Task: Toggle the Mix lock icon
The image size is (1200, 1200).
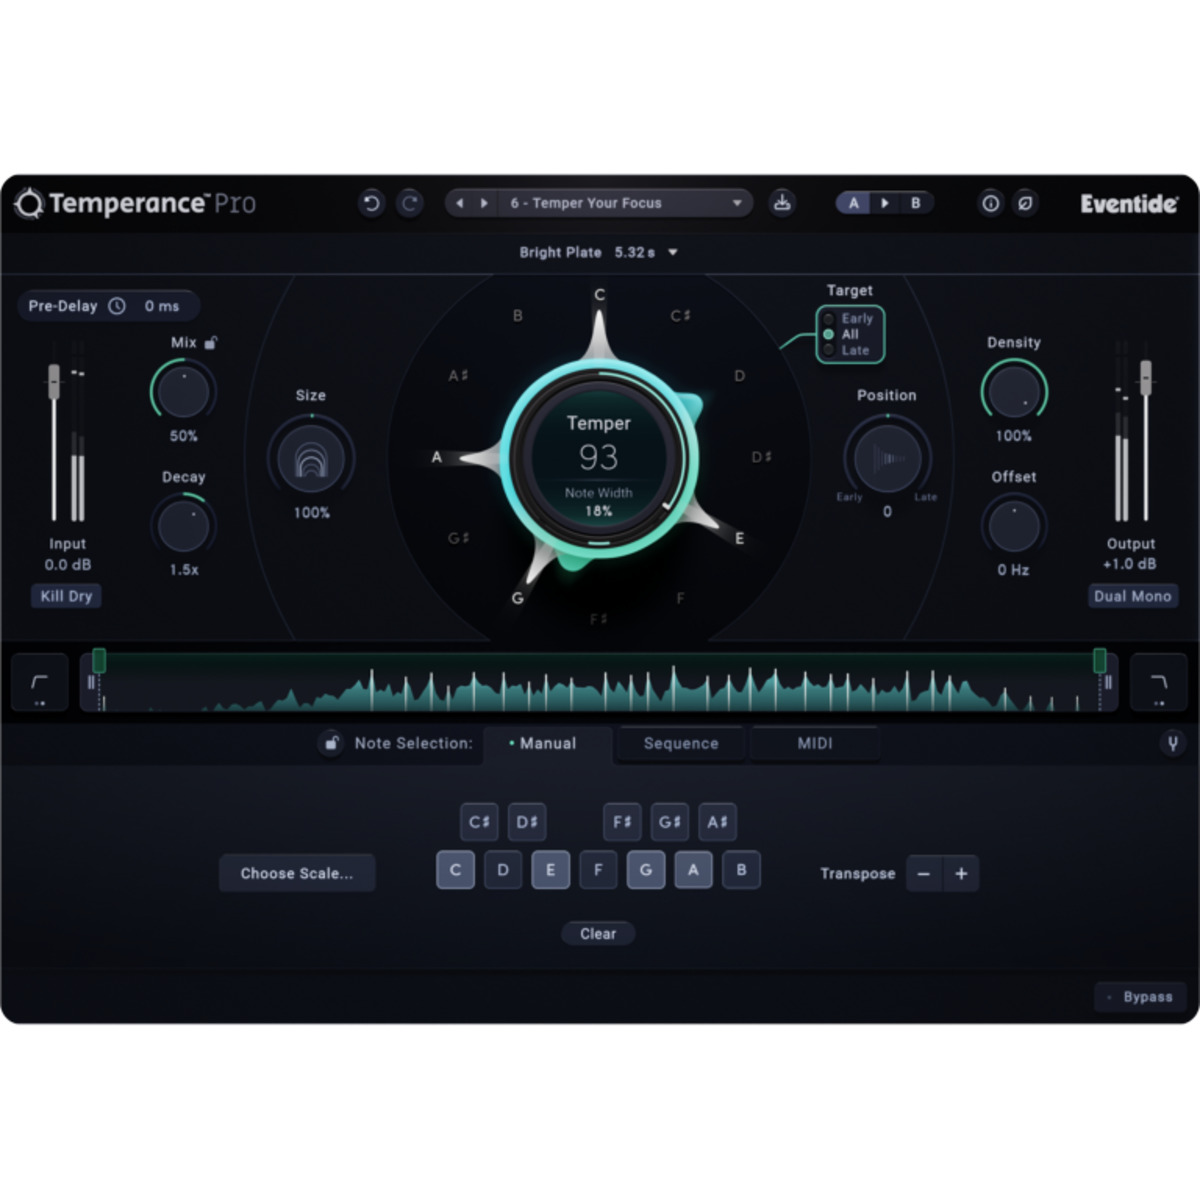Action: point(211,342)
